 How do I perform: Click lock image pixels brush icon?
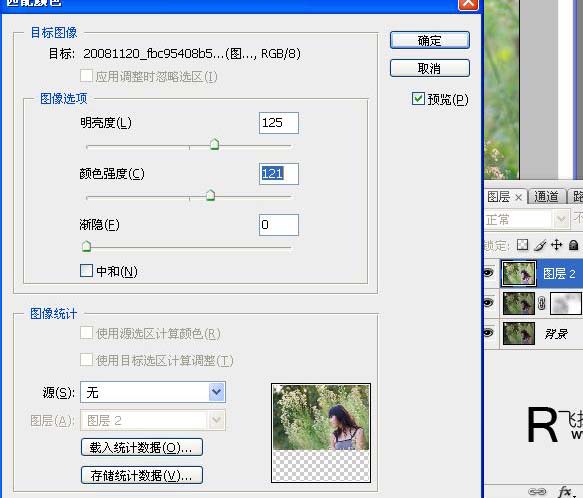coord(540,245)
